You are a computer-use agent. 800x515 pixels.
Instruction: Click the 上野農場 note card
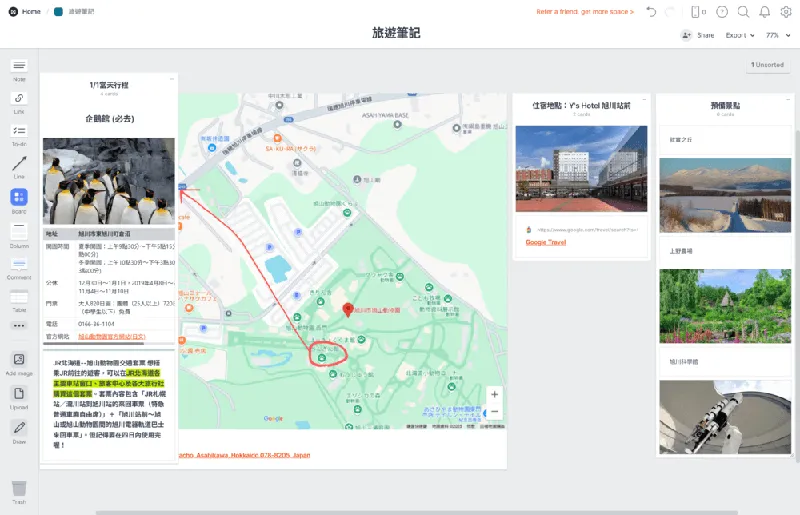coord(725,251)
